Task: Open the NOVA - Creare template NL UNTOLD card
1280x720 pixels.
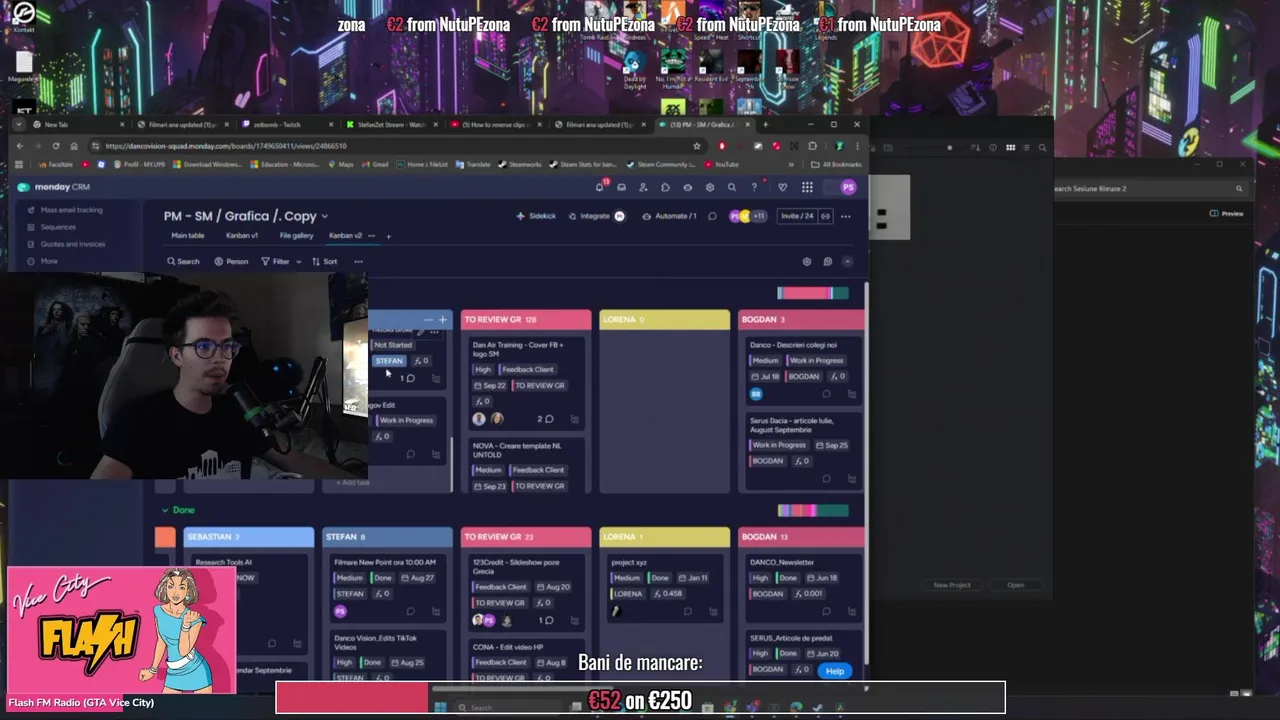Action: point(525,466)
